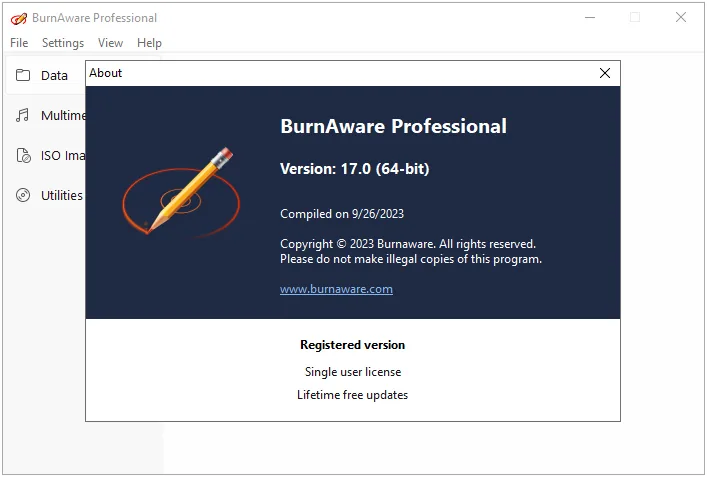Switch to the ISO Images section
This screenshot has width=707, height=477.
pos(63,156)
